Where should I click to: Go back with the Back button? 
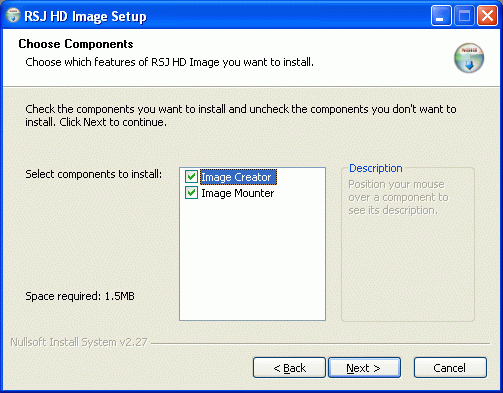tap(289, 368)
